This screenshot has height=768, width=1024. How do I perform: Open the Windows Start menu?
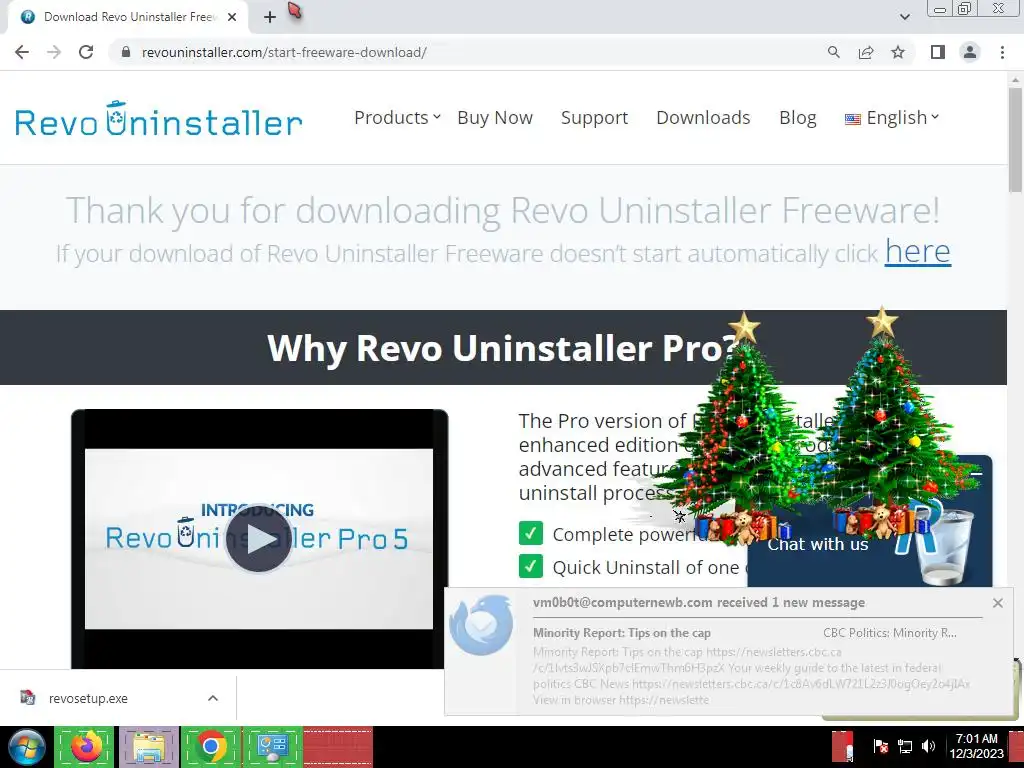(26, 746)
